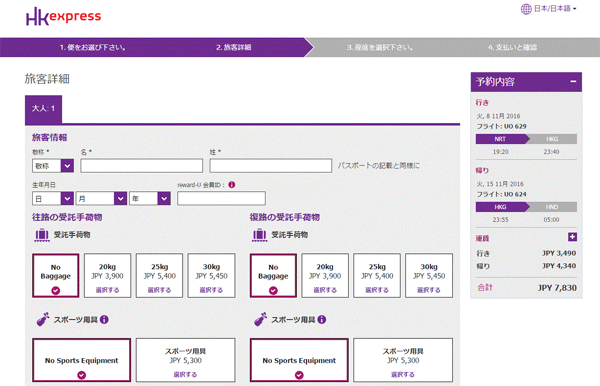The width and height of the screenshot is (600, 386).
Task: Select outbound No Baggage option
Action: coord(56,275)
